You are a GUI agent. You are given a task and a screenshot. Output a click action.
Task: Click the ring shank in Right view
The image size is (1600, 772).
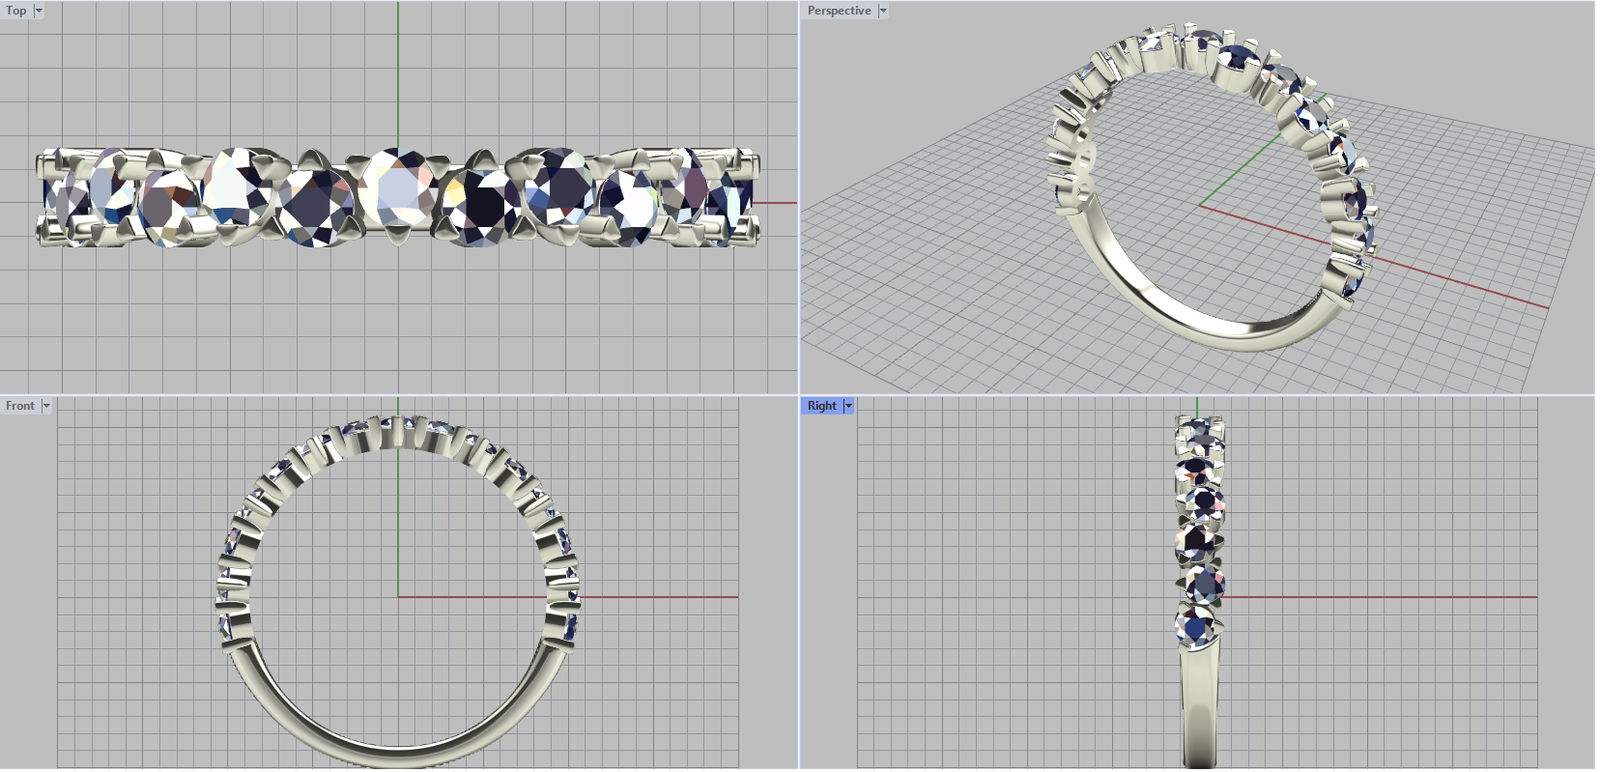(1199, 710)
